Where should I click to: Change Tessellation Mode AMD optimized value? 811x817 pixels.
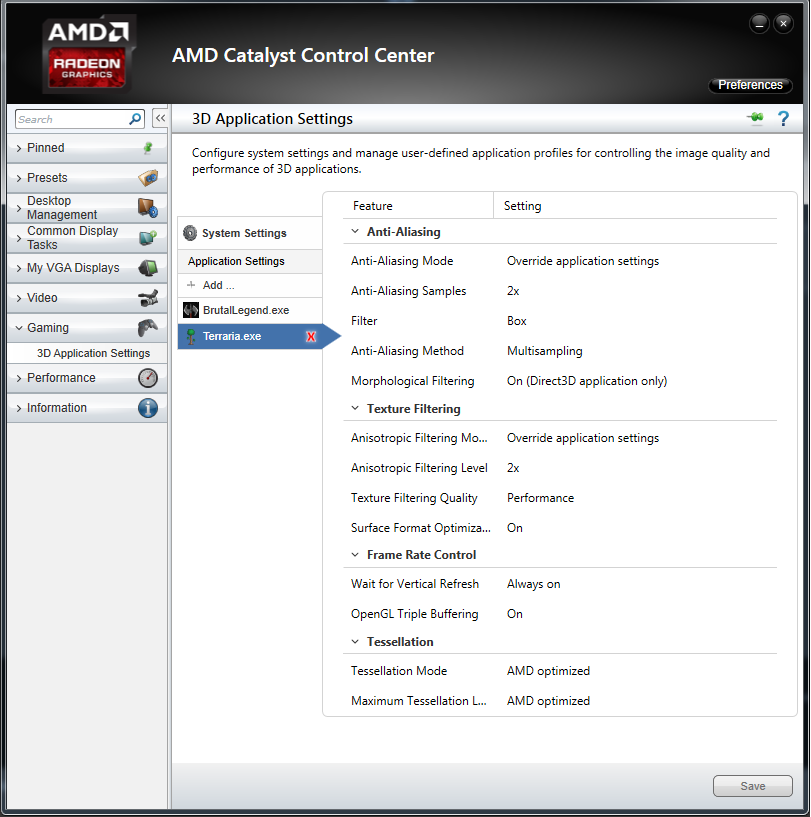(x=548, y=671)
